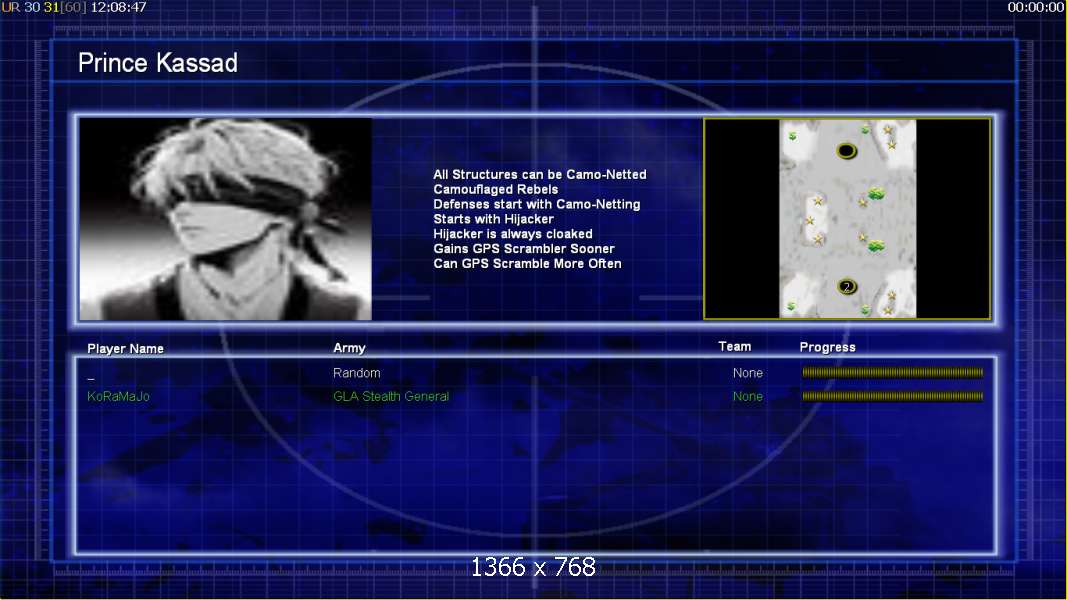The width and height of the screenshot is (1067, 600).
Task: Click 'All Structures can be Camo-Netted' line
Action: coord(540,174)
